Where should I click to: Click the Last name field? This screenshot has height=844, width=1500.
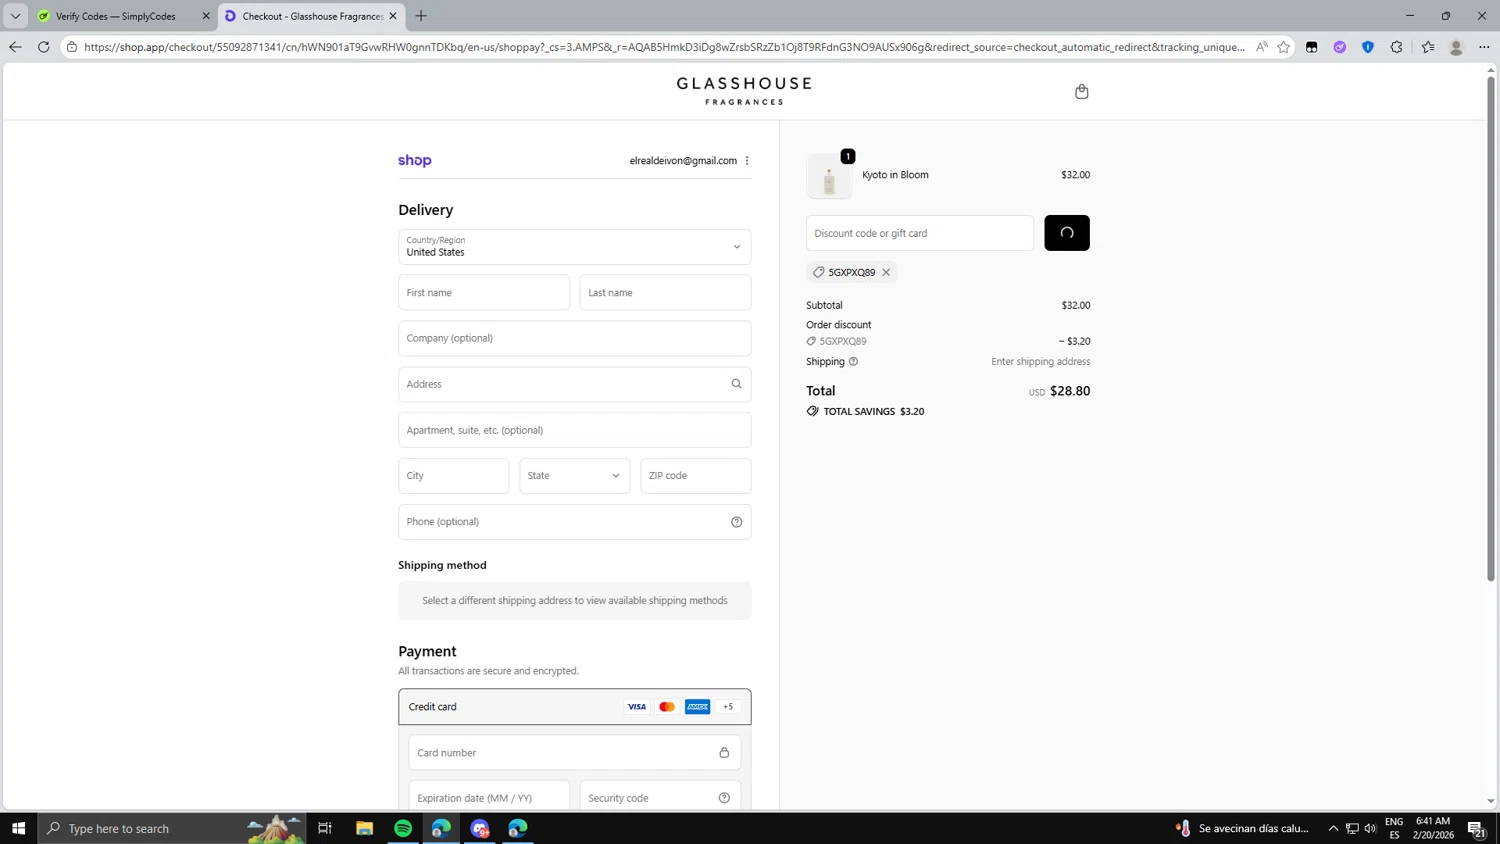666,293
